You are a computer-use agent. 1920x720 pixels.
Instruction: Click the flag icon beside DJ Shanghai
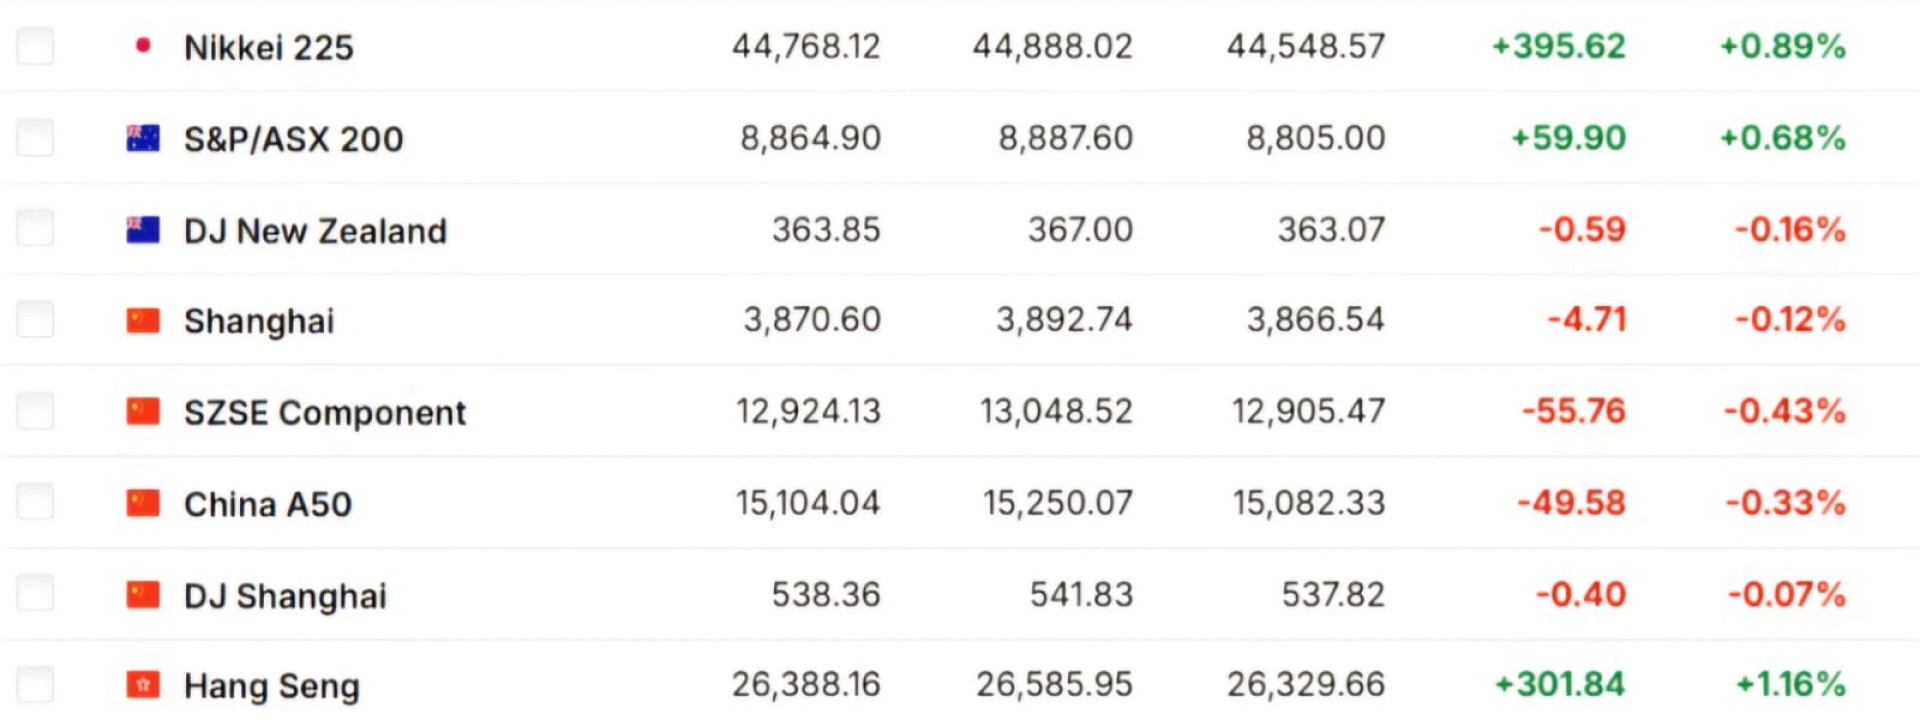click(x=143, y=595)
